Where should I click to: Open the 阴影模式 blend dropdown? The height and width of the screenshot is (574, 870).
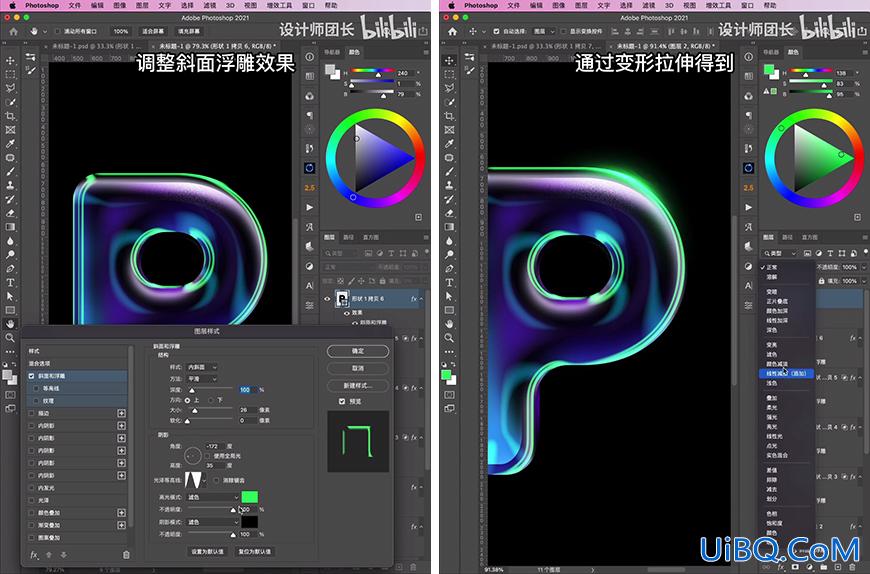click(213, 522)
